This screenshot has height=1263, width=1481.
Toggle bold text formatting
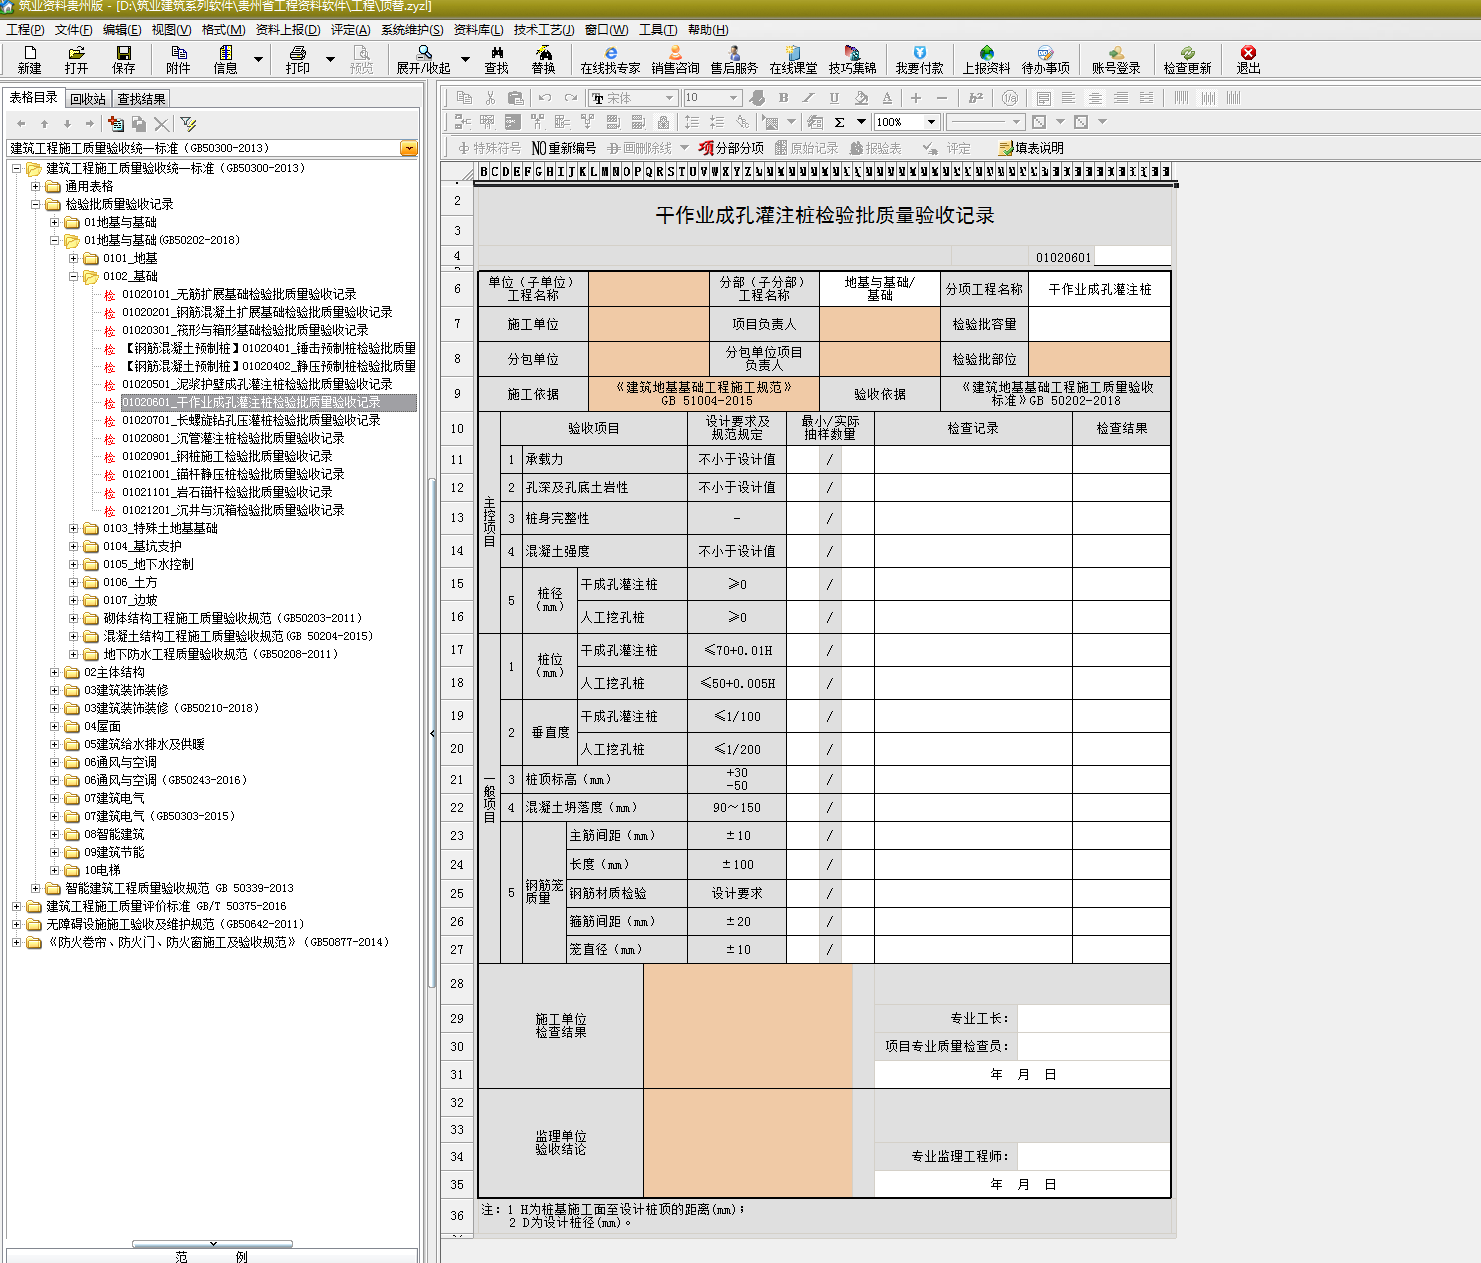[x=783, y=98]
